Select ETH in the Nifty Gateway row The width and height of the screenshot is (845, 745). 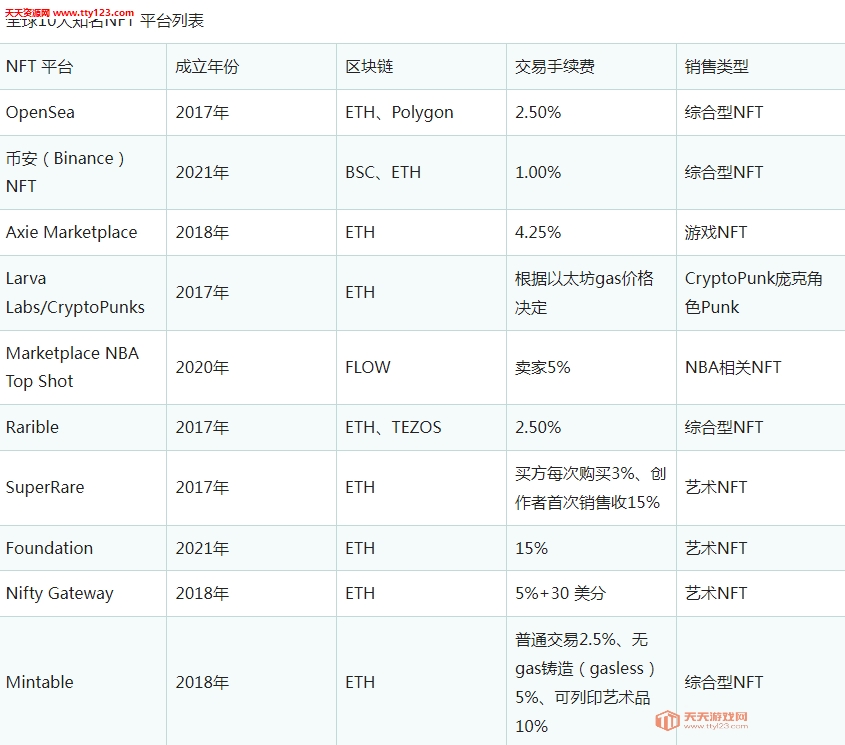tap(360, 594)
